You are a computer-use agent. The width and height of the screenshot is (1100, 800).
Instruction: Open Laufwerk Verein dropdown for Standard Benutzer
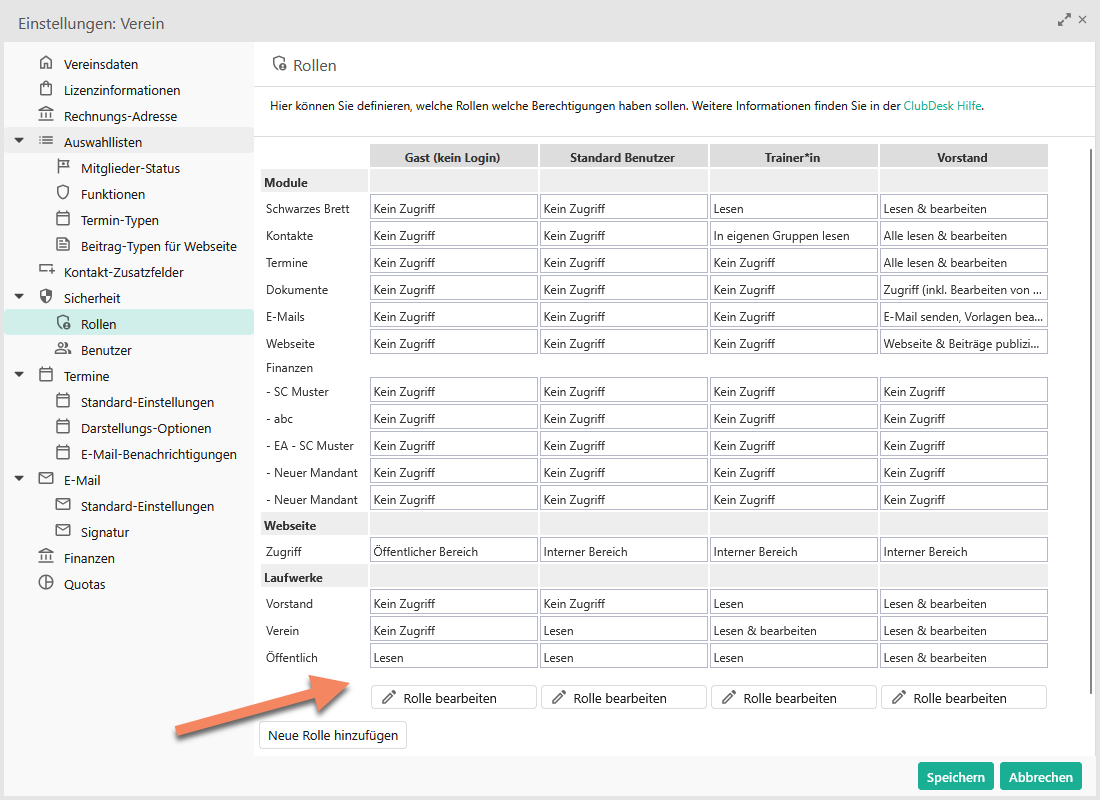tap(624, 630)
